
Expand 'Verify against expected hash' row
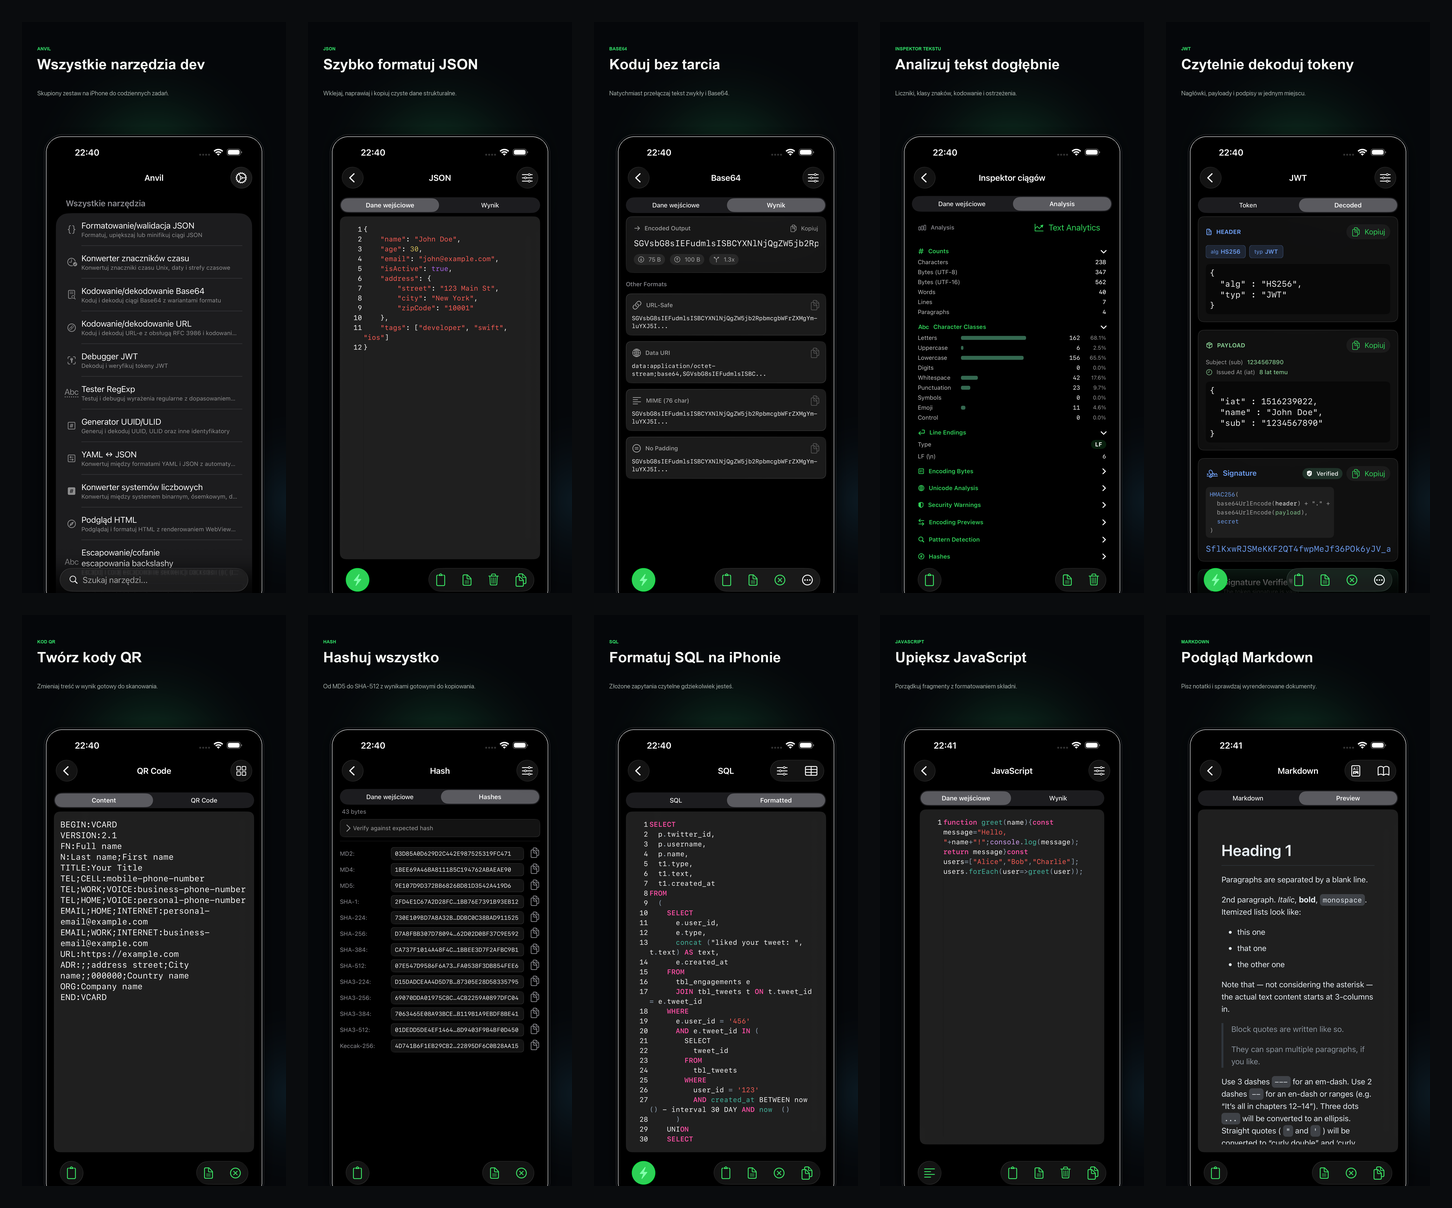coord(440,828)
